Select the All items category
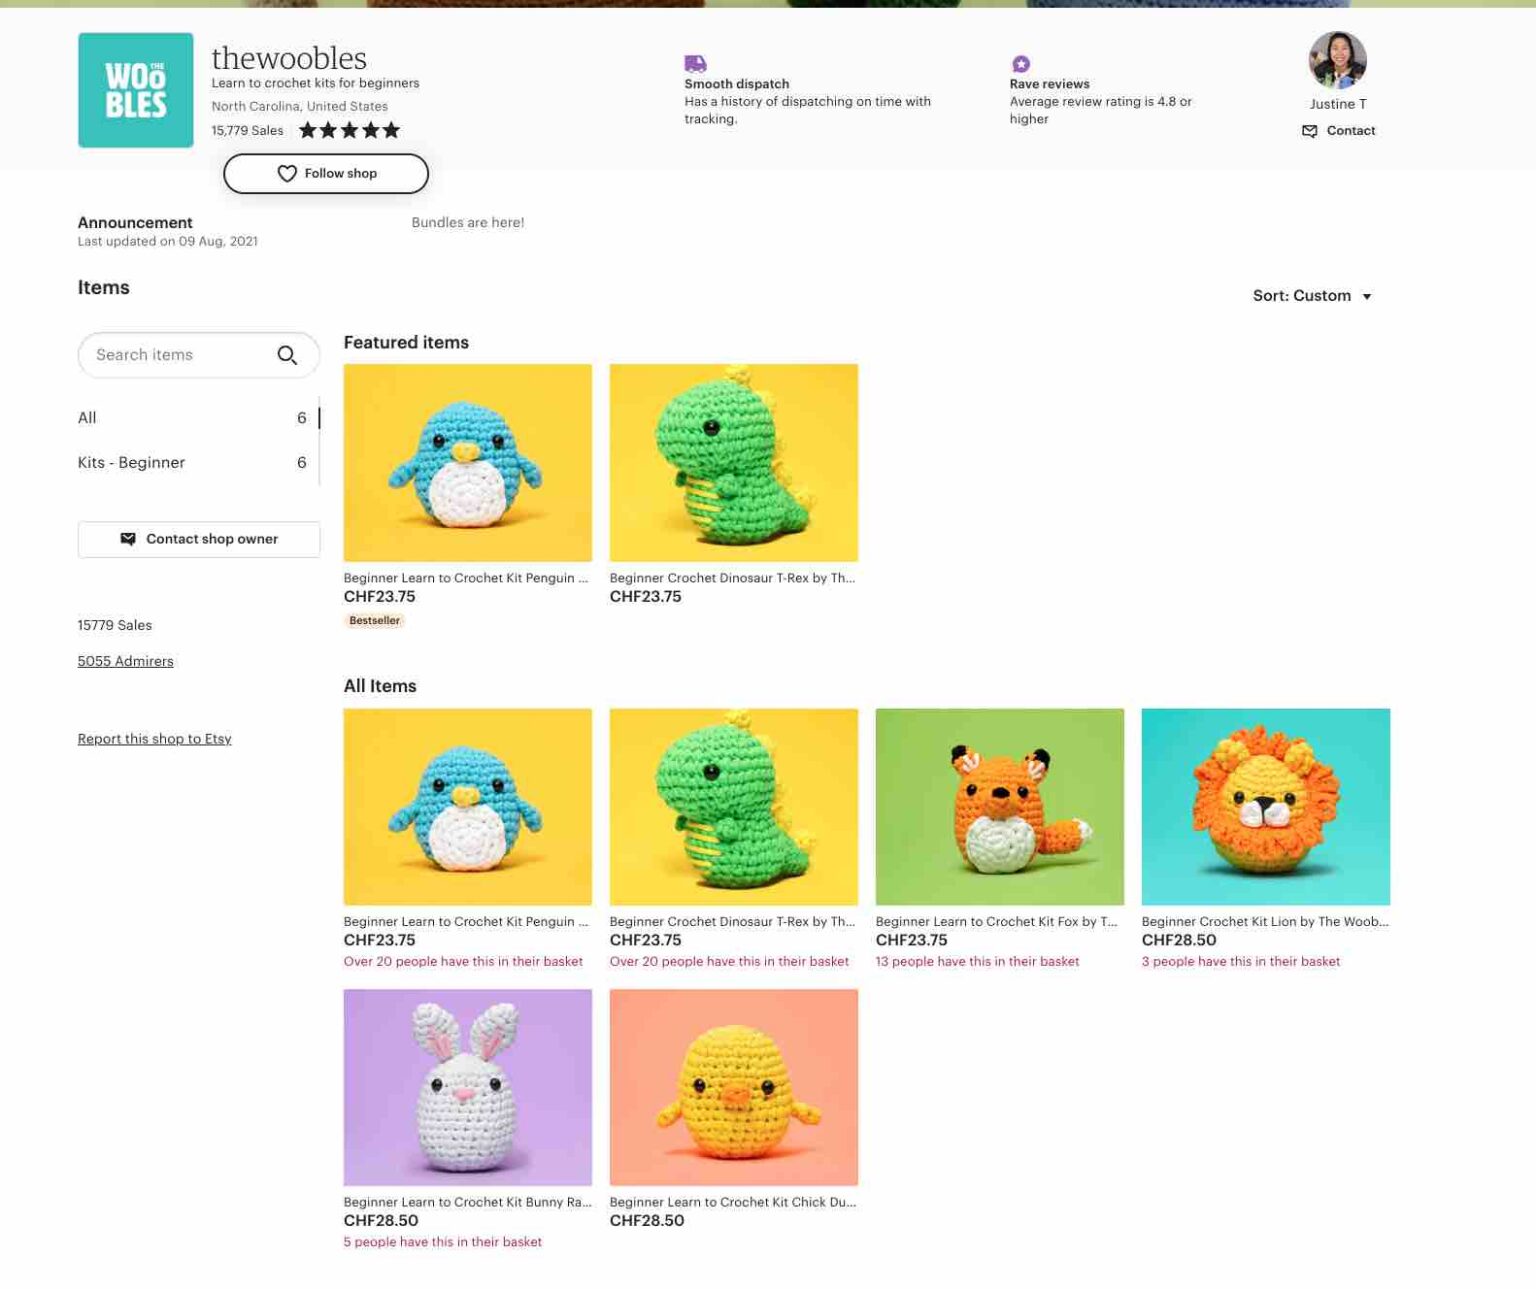Viewport: 1536px width, 1289px height. point(88,418)
